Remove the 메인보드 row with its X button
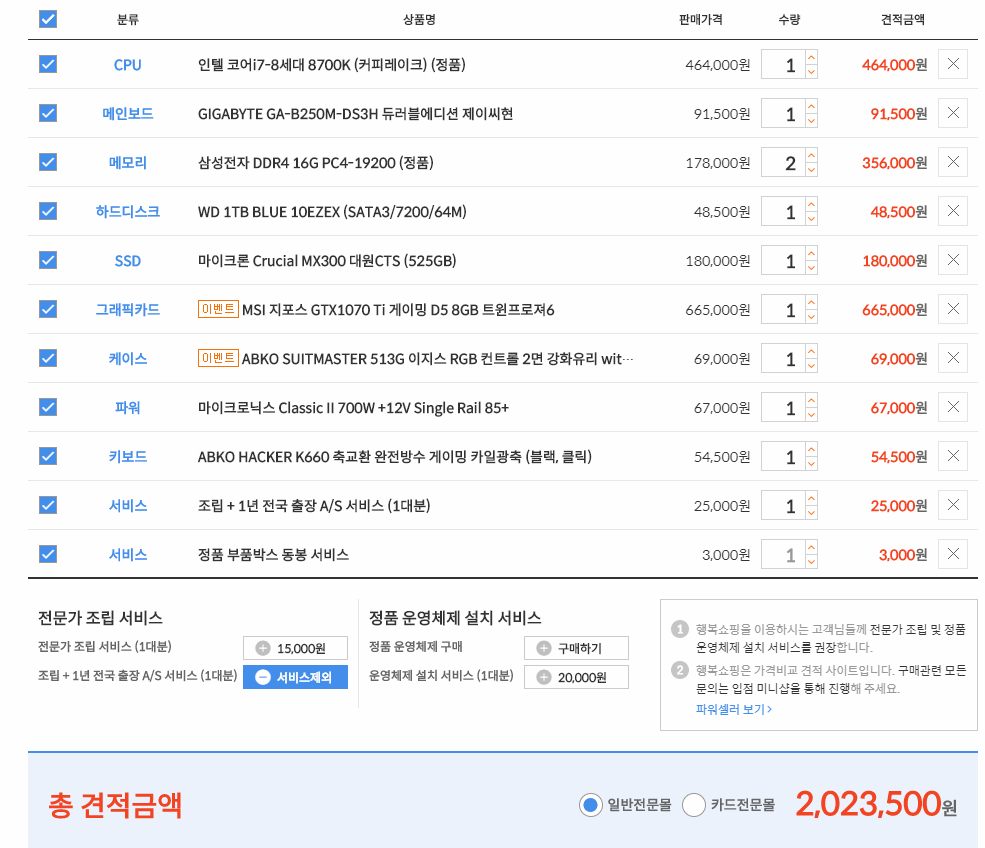This screenshot has height=848, width=985. [952, 113]
